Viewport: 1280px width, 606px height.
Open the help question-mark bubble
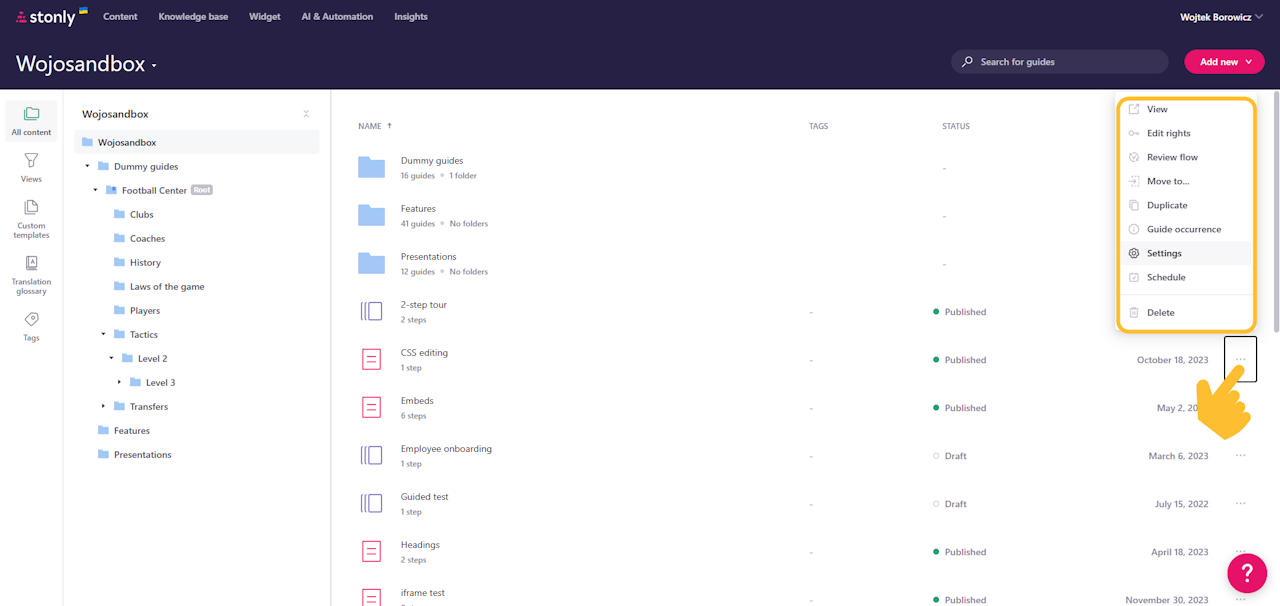1247,573
